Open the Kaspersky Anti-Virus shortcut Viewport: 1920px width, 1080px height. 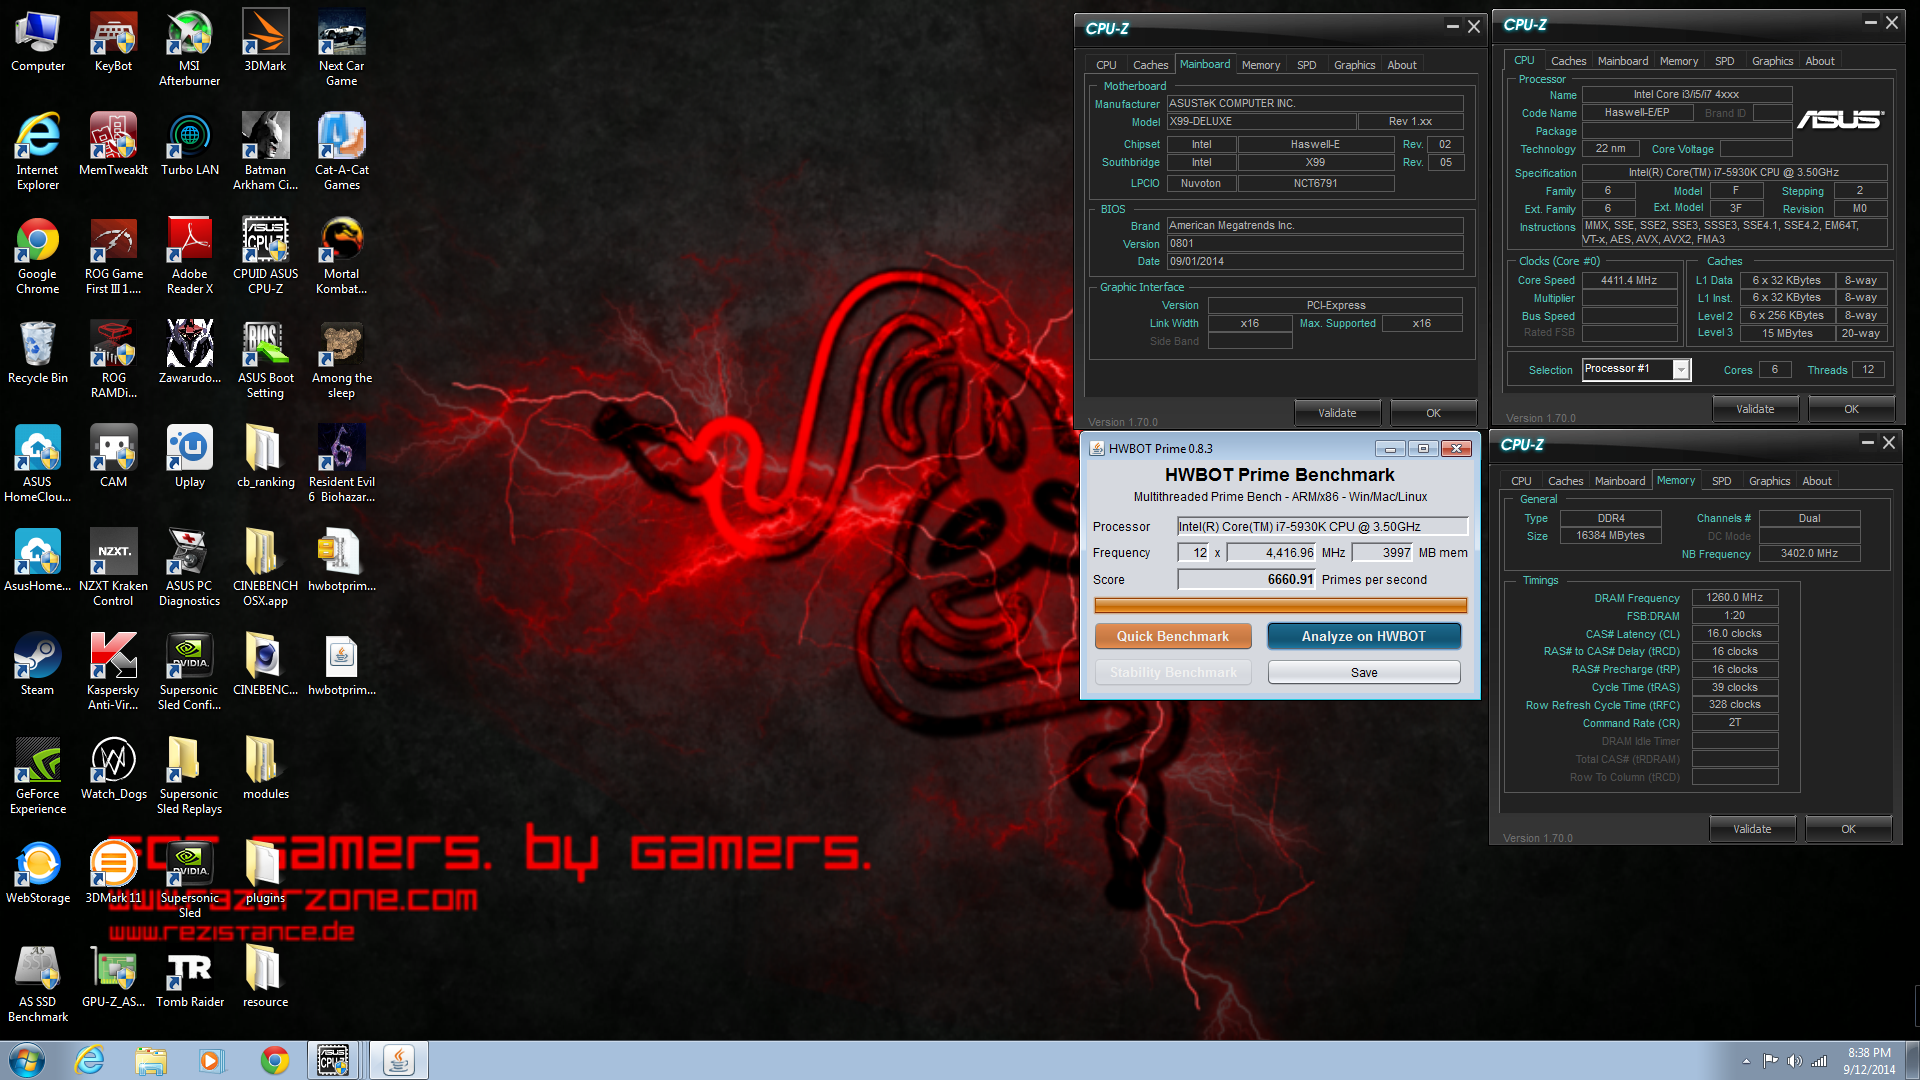[113, 672]
